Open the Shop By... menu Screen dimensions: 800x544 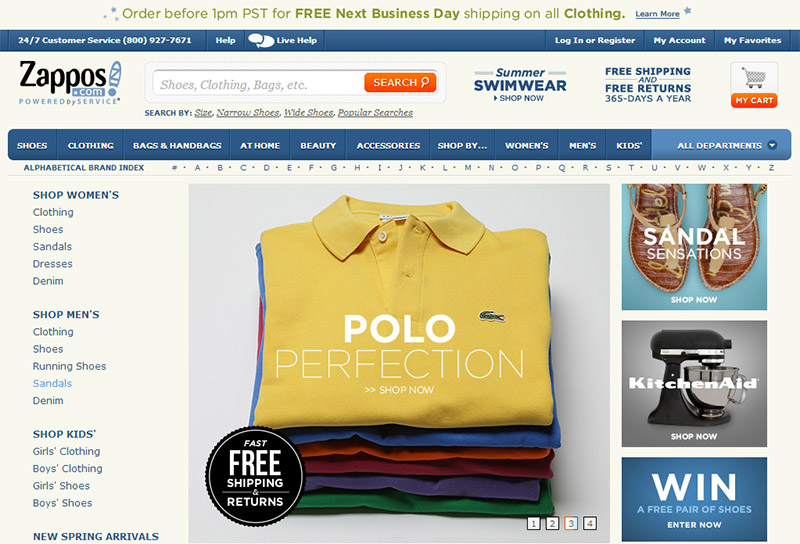point(462,145)
